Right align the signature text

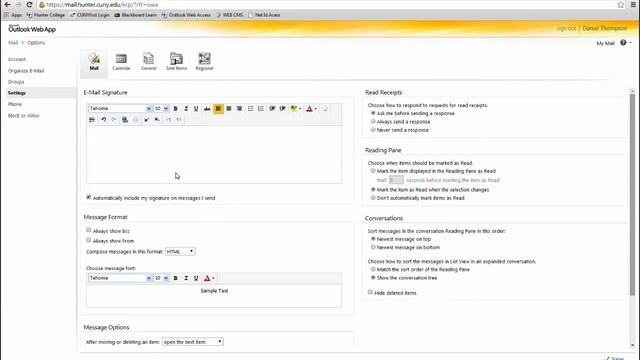point(239,109)
